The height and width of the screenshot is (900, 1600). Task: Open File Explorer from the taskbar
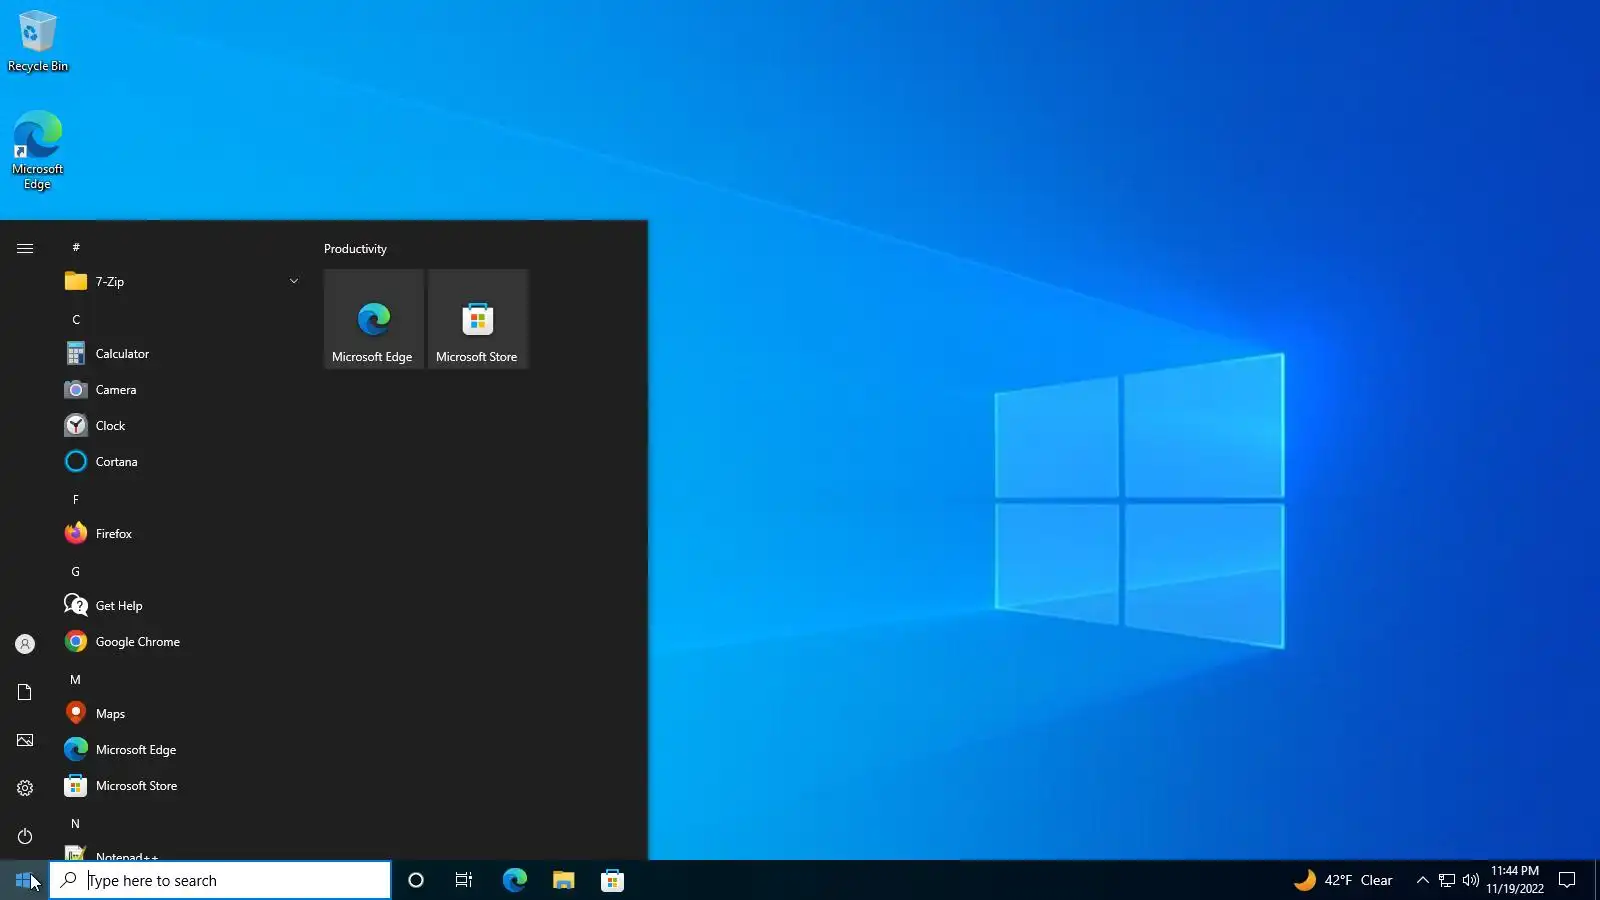click(563, 880)
